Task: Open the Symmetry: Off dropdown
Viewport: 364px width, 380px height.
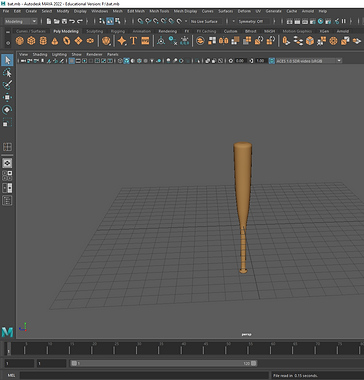Action: pos(253,21)
